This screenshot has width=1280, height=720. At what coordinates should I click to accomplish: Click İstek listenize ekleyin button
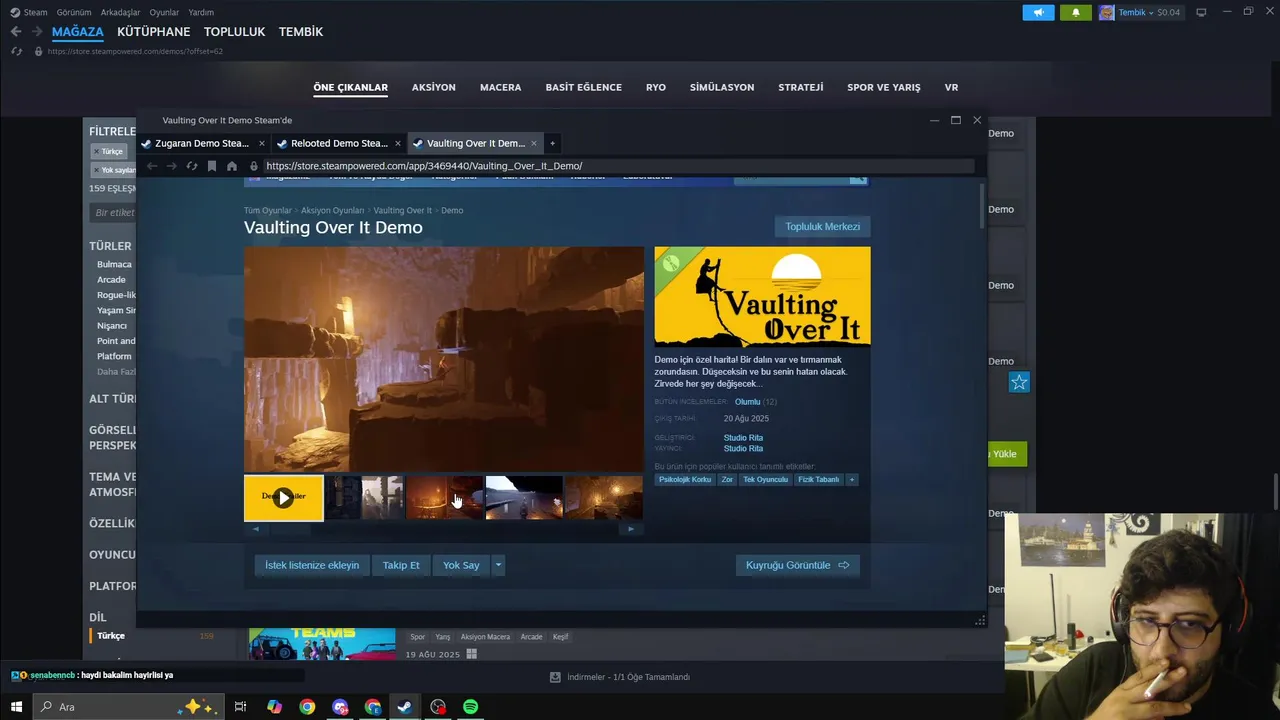point(312,565)
